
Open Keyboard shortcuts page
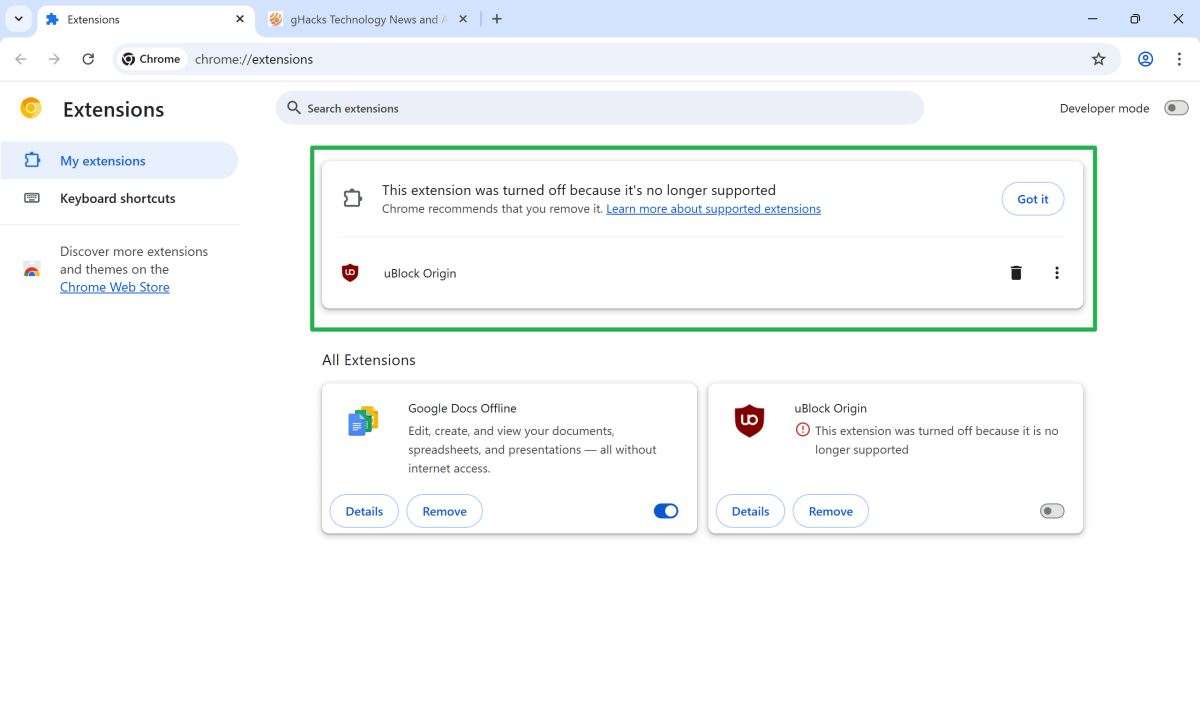point(119,198)
